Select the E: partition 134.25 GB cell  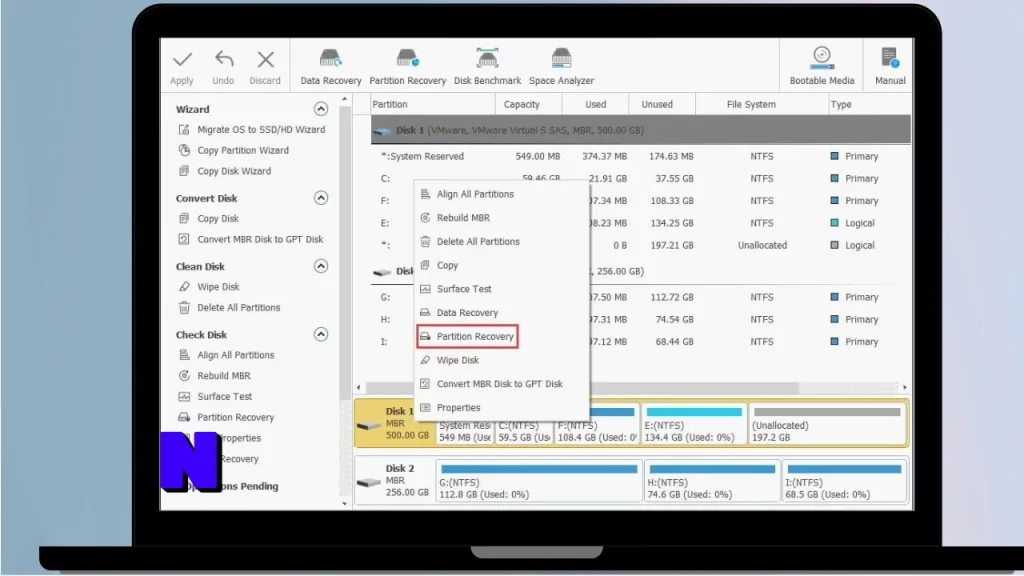point(671,223)
